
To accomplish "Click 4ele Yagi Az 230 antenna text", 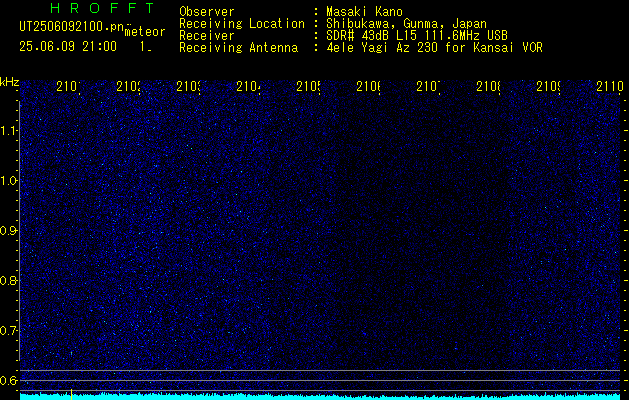I will 434,48.
